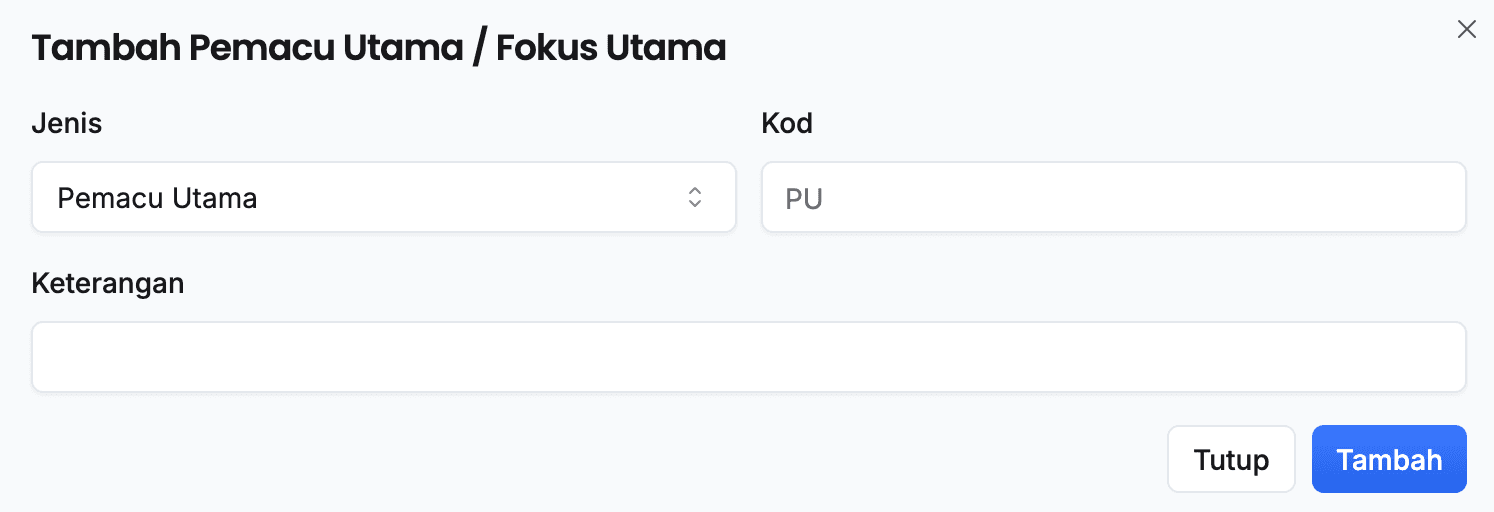This screenshot has width=1494, height=512.
Task: Focus the Keterangan text field
Action: click(x=748, y=357)
